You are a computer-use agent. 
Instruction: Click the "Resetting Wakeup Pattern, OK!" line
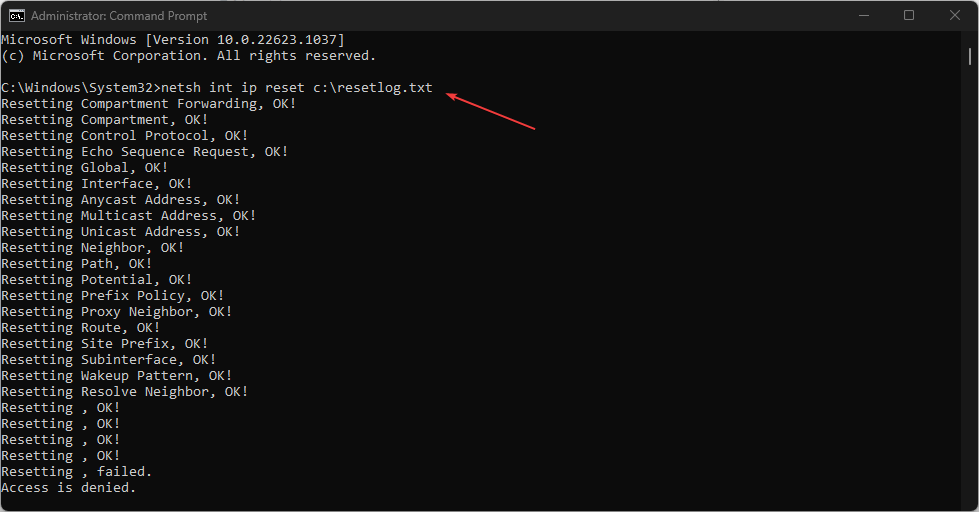116,376
